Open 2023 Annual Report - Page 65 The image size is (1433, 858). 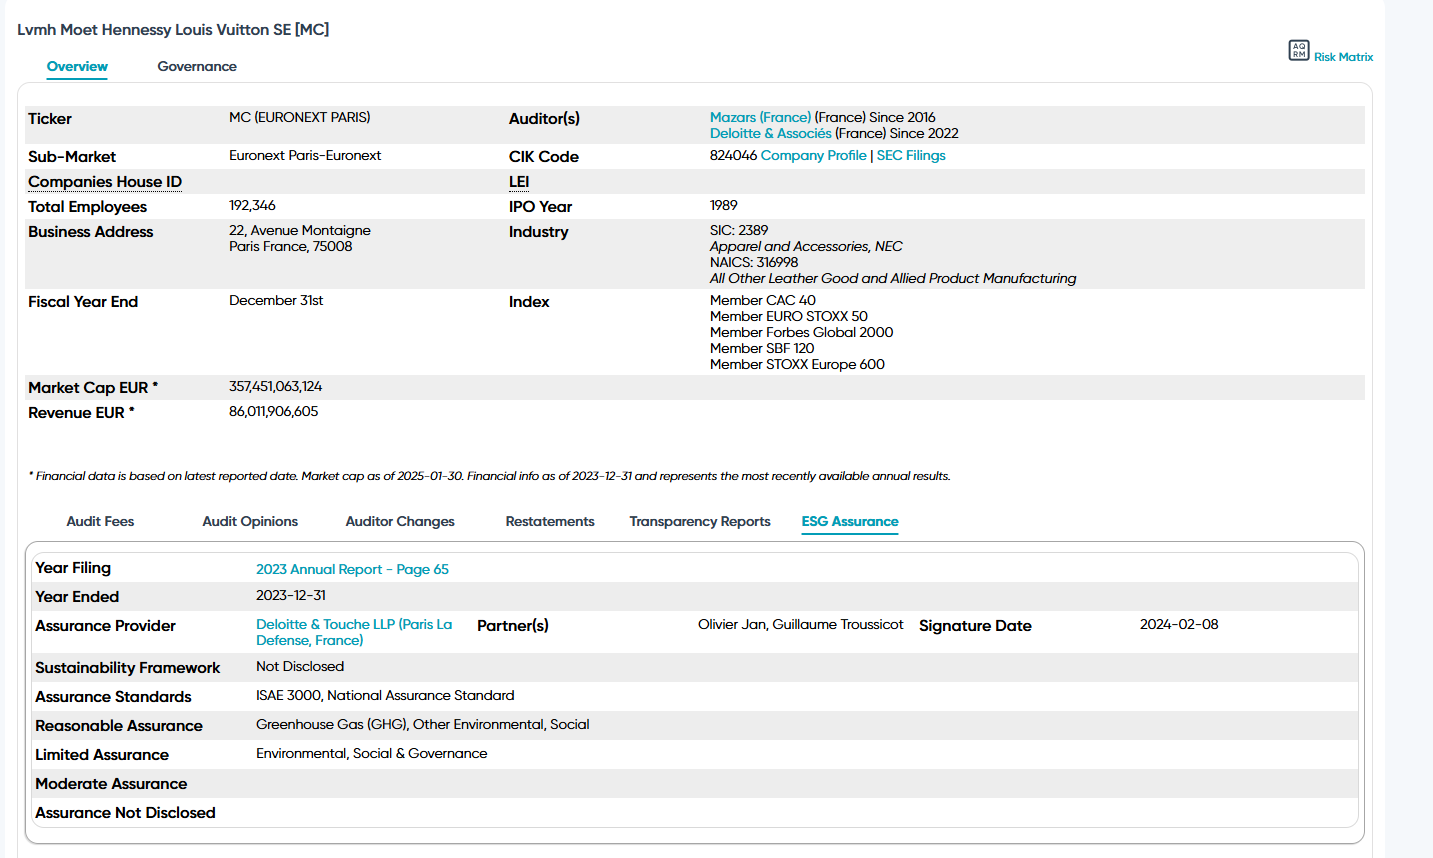pos(352,569)
